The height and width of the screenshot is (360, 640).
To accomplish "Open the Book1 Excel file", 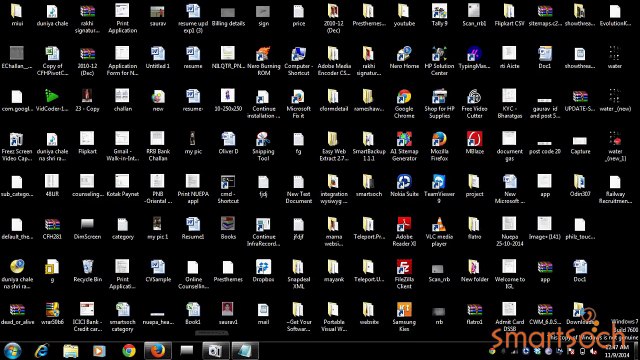I will (193, 313).
